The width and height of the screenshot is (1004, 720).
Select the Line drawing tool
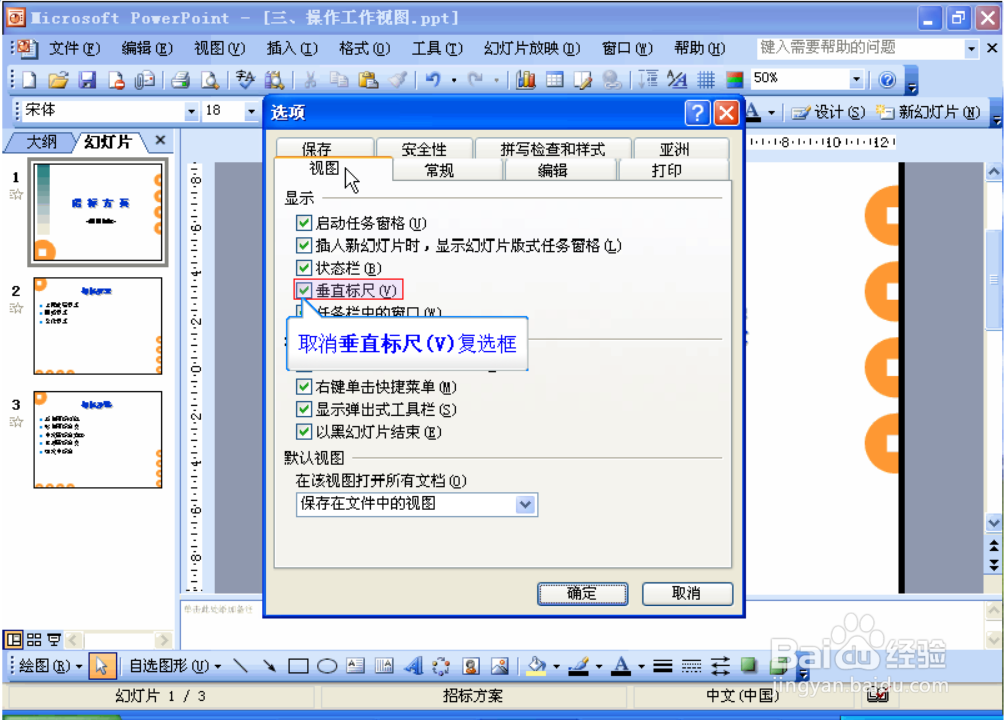click(x=241, y=666)
